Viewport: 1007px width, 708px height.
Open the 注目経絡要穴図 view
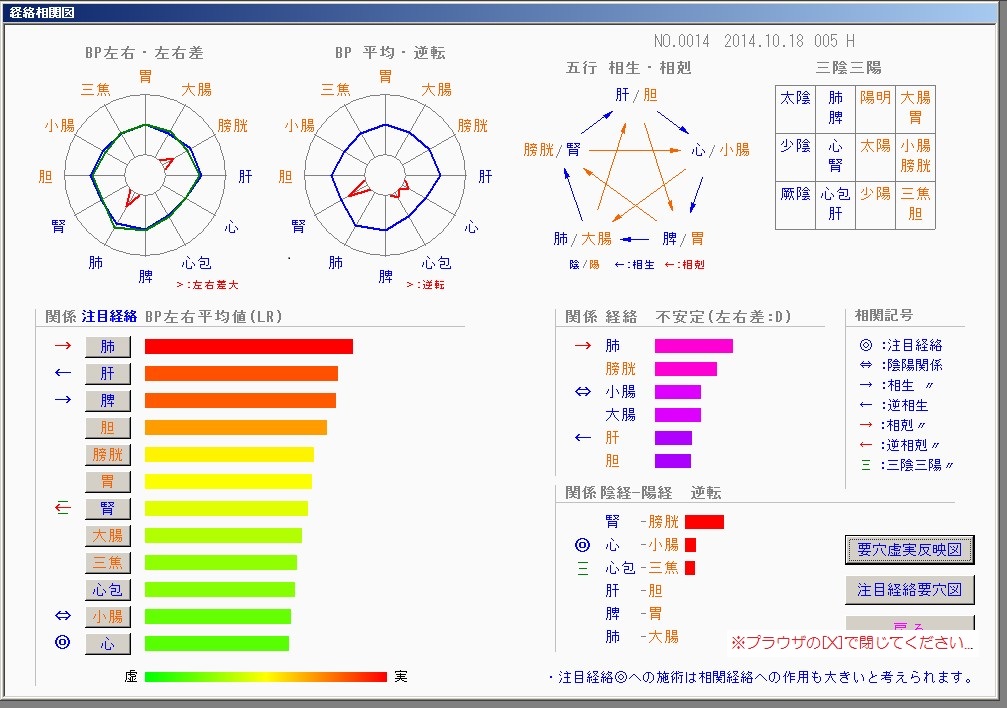pos(909,590)
